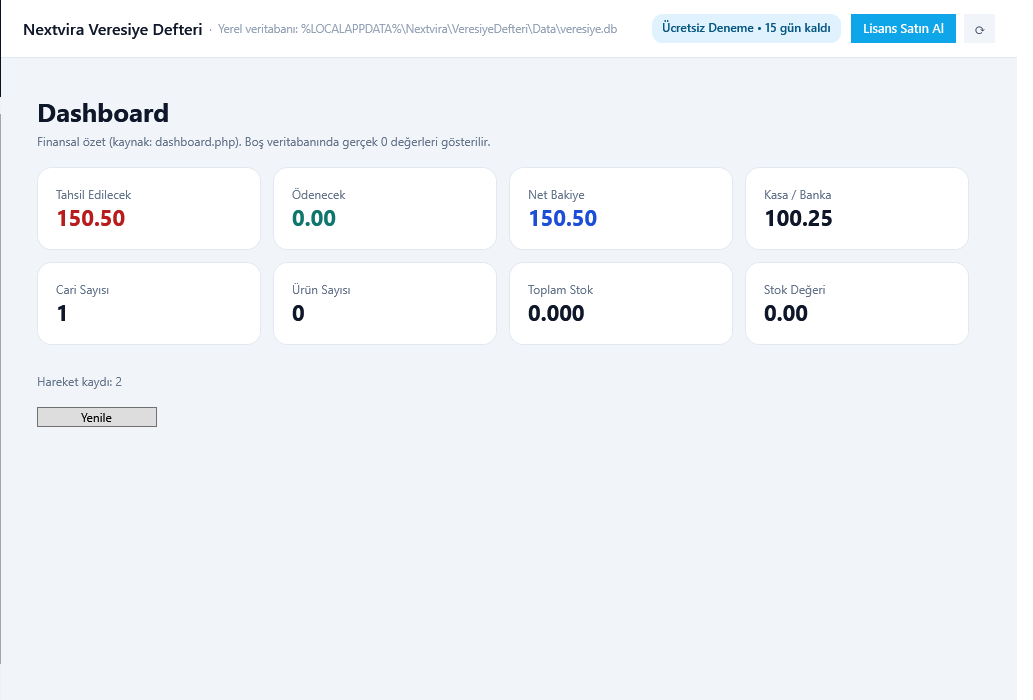Click the Ürün Sayısı count of 0
1033x700 pixels.
[298, 313]
